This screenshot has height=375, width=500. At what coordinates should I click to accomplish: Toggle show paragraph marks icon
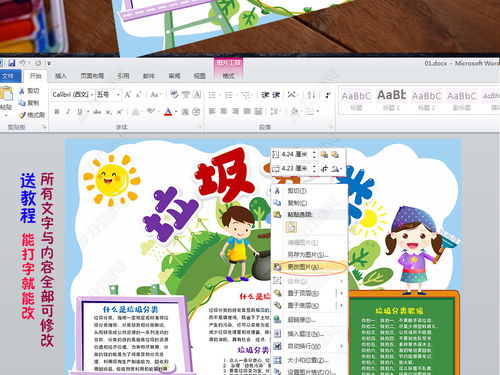(328, 95)
